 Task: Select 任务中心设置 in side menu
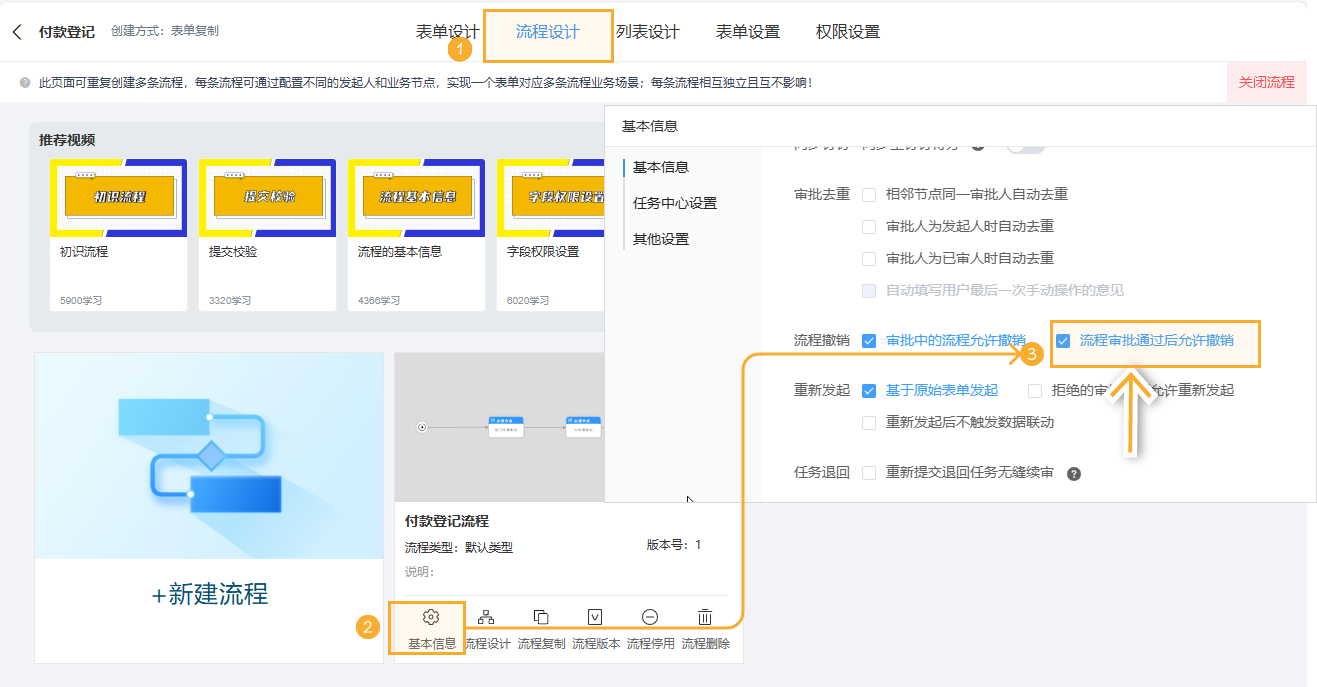pos(674,203)
